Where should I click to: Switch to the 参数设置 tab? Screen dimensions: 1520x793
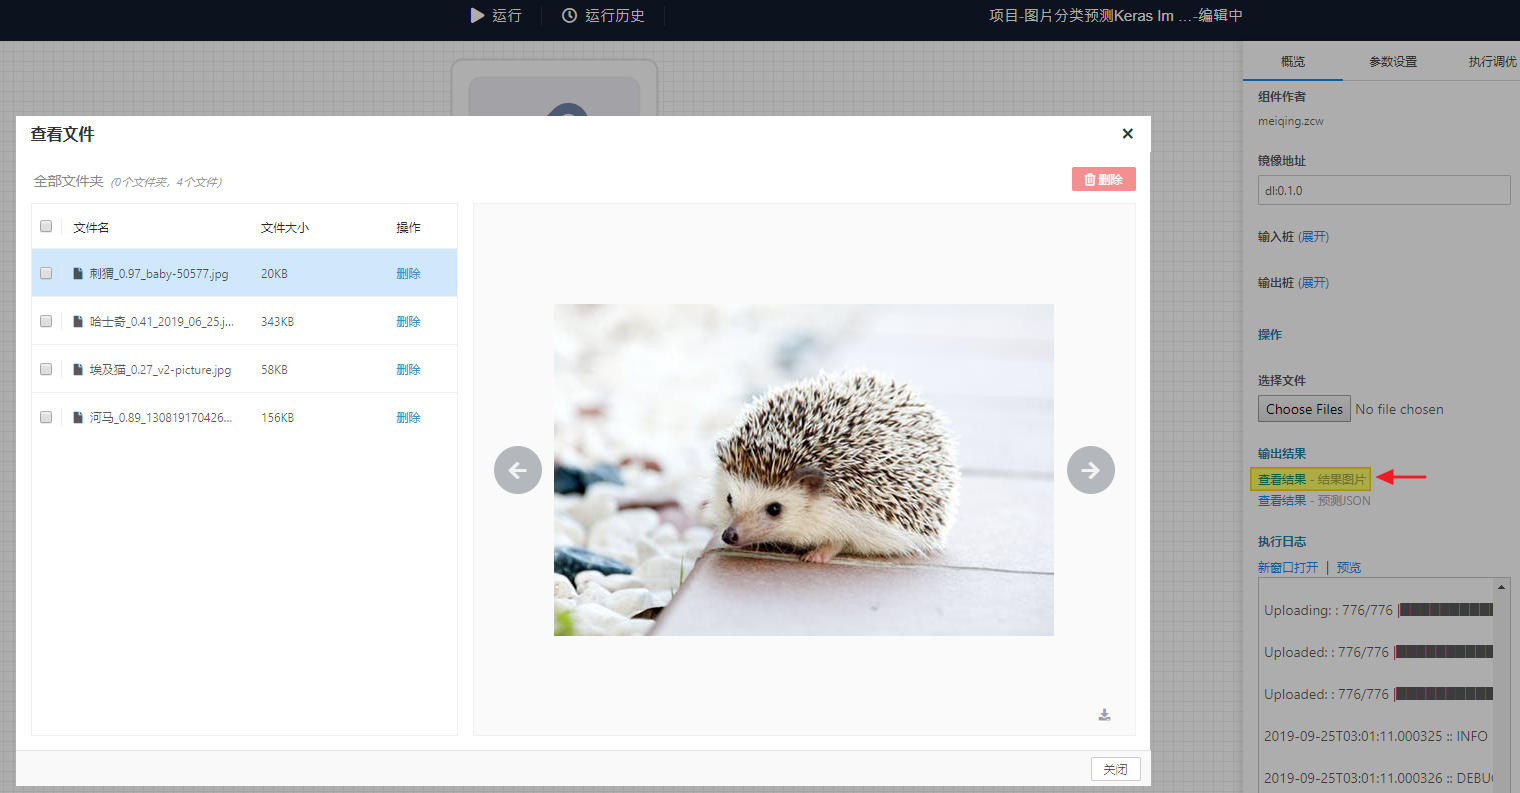[1393, 62]
